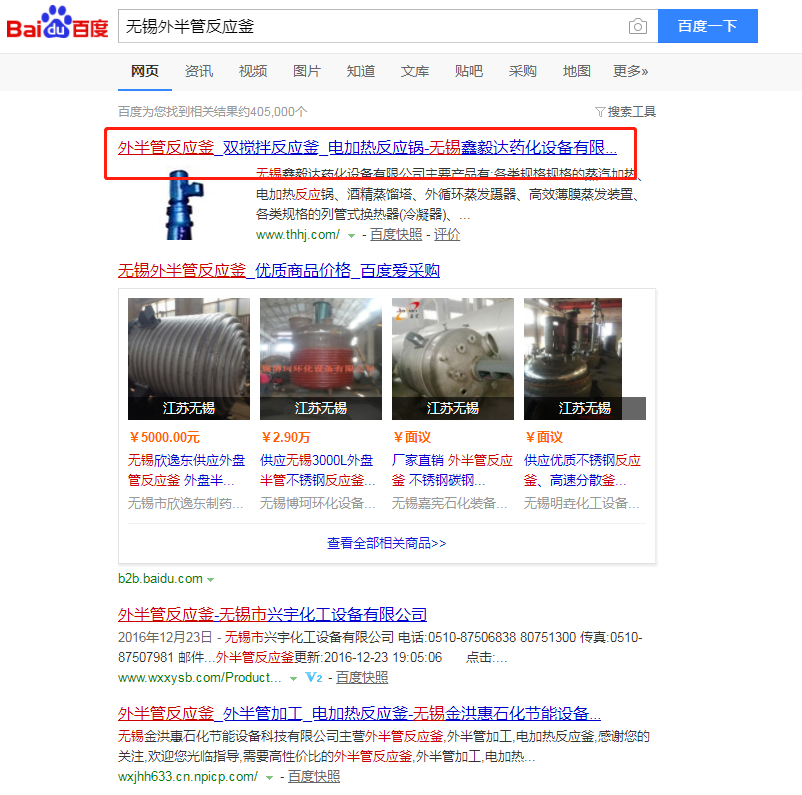This screenshot has height=795, width=802.
Task: Switch to the 视频 tab
Action: tap(253, 71)
